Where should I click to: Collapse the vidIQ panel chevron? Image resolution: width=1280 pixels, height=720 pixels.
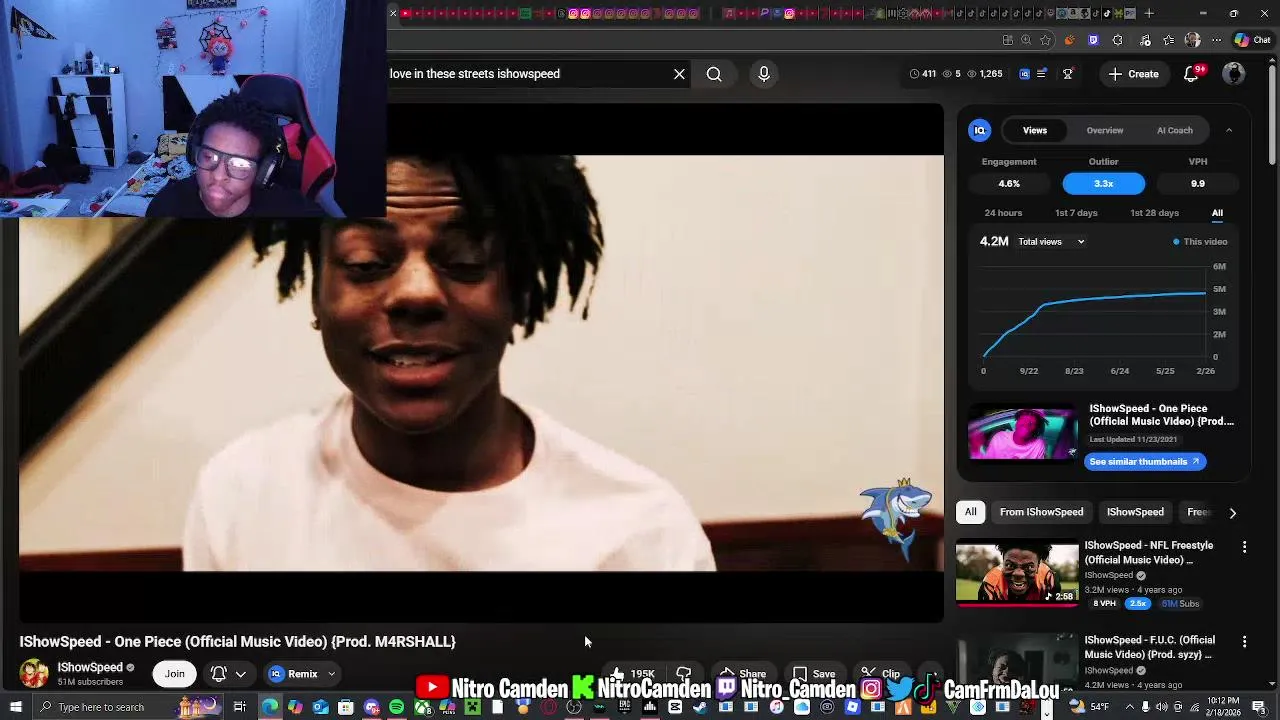coord(1229,130)
